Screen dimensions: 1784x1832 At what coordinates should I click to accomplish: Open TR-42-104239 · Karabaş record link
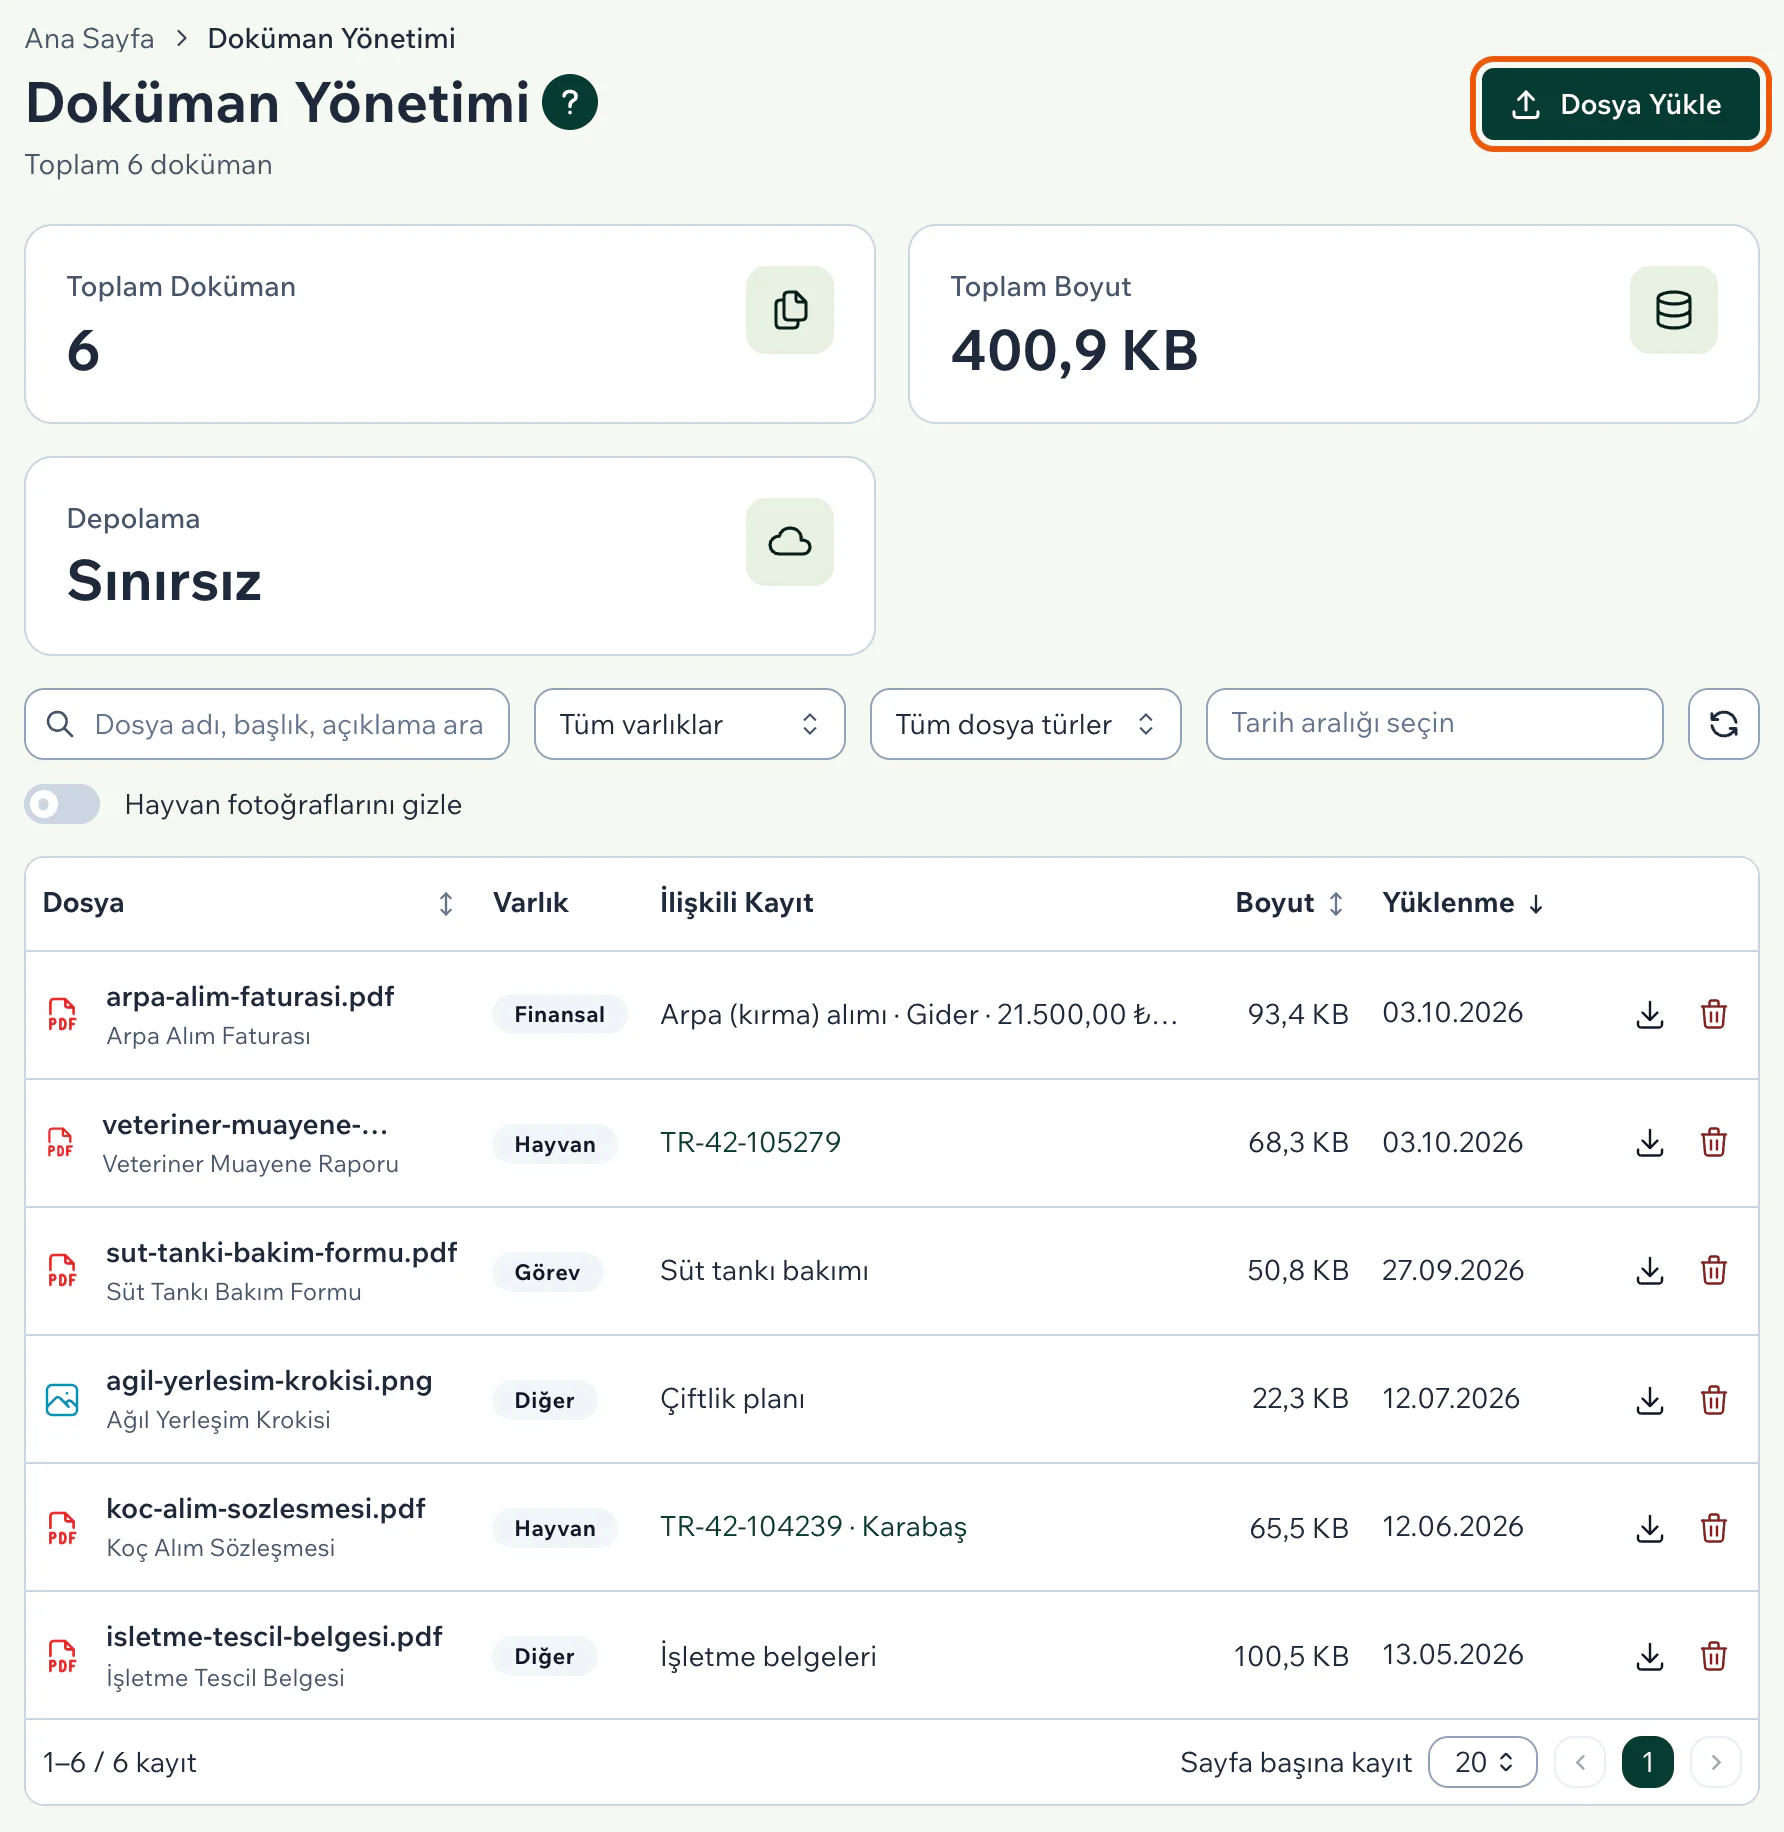tap(813, 1527)
